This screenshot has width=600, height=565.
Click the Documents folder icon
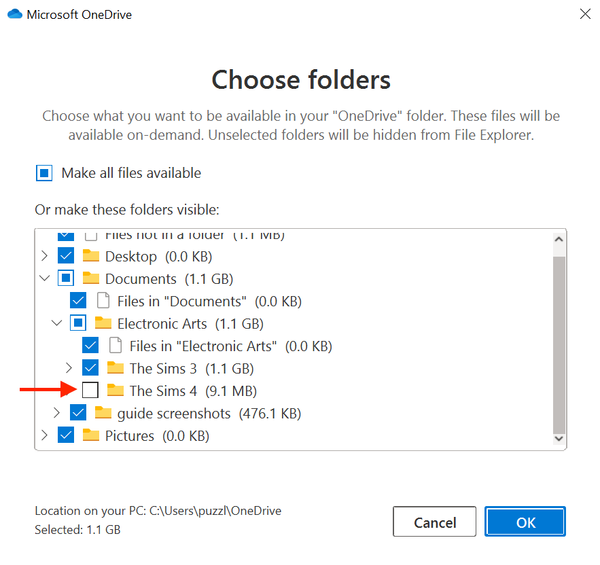point(91,279)
